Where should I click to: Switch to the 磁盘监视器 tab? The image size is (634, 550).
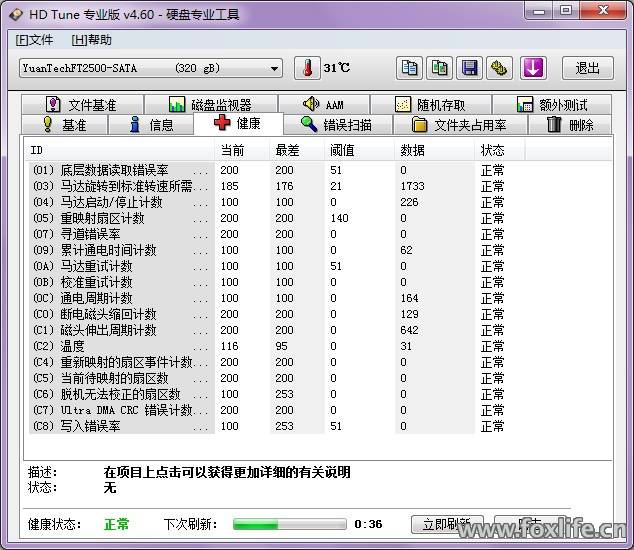tap(211, 105)
